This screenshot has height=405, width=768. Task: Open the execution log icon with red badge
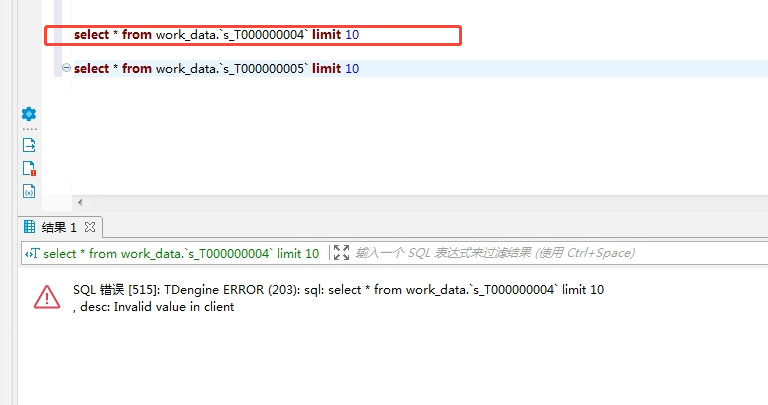point(29,168)
